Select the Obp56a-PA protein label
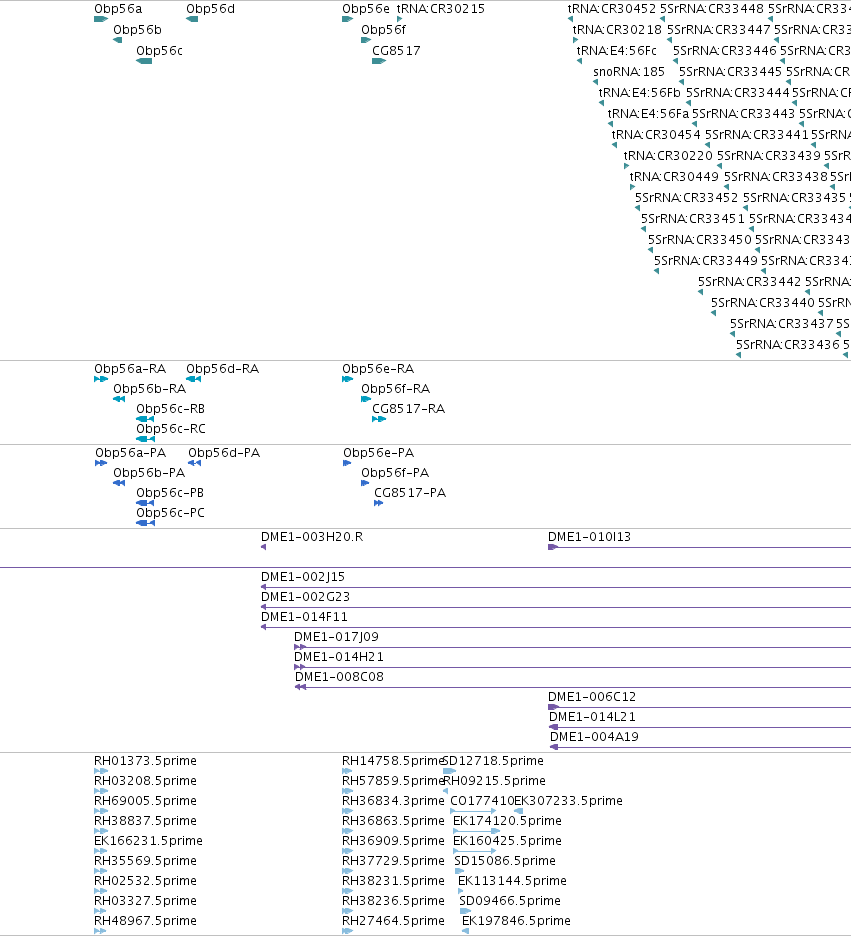This screenshot has width=851, height=936. click(x=131, y=453)
